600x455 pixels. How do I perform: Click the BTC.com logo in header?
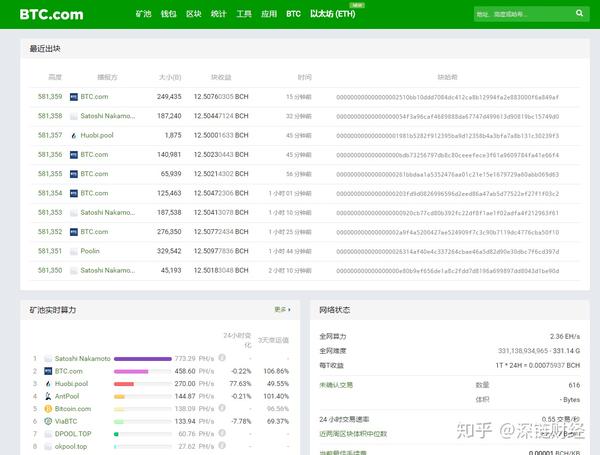pyautogui.click(x=51, y=15)
